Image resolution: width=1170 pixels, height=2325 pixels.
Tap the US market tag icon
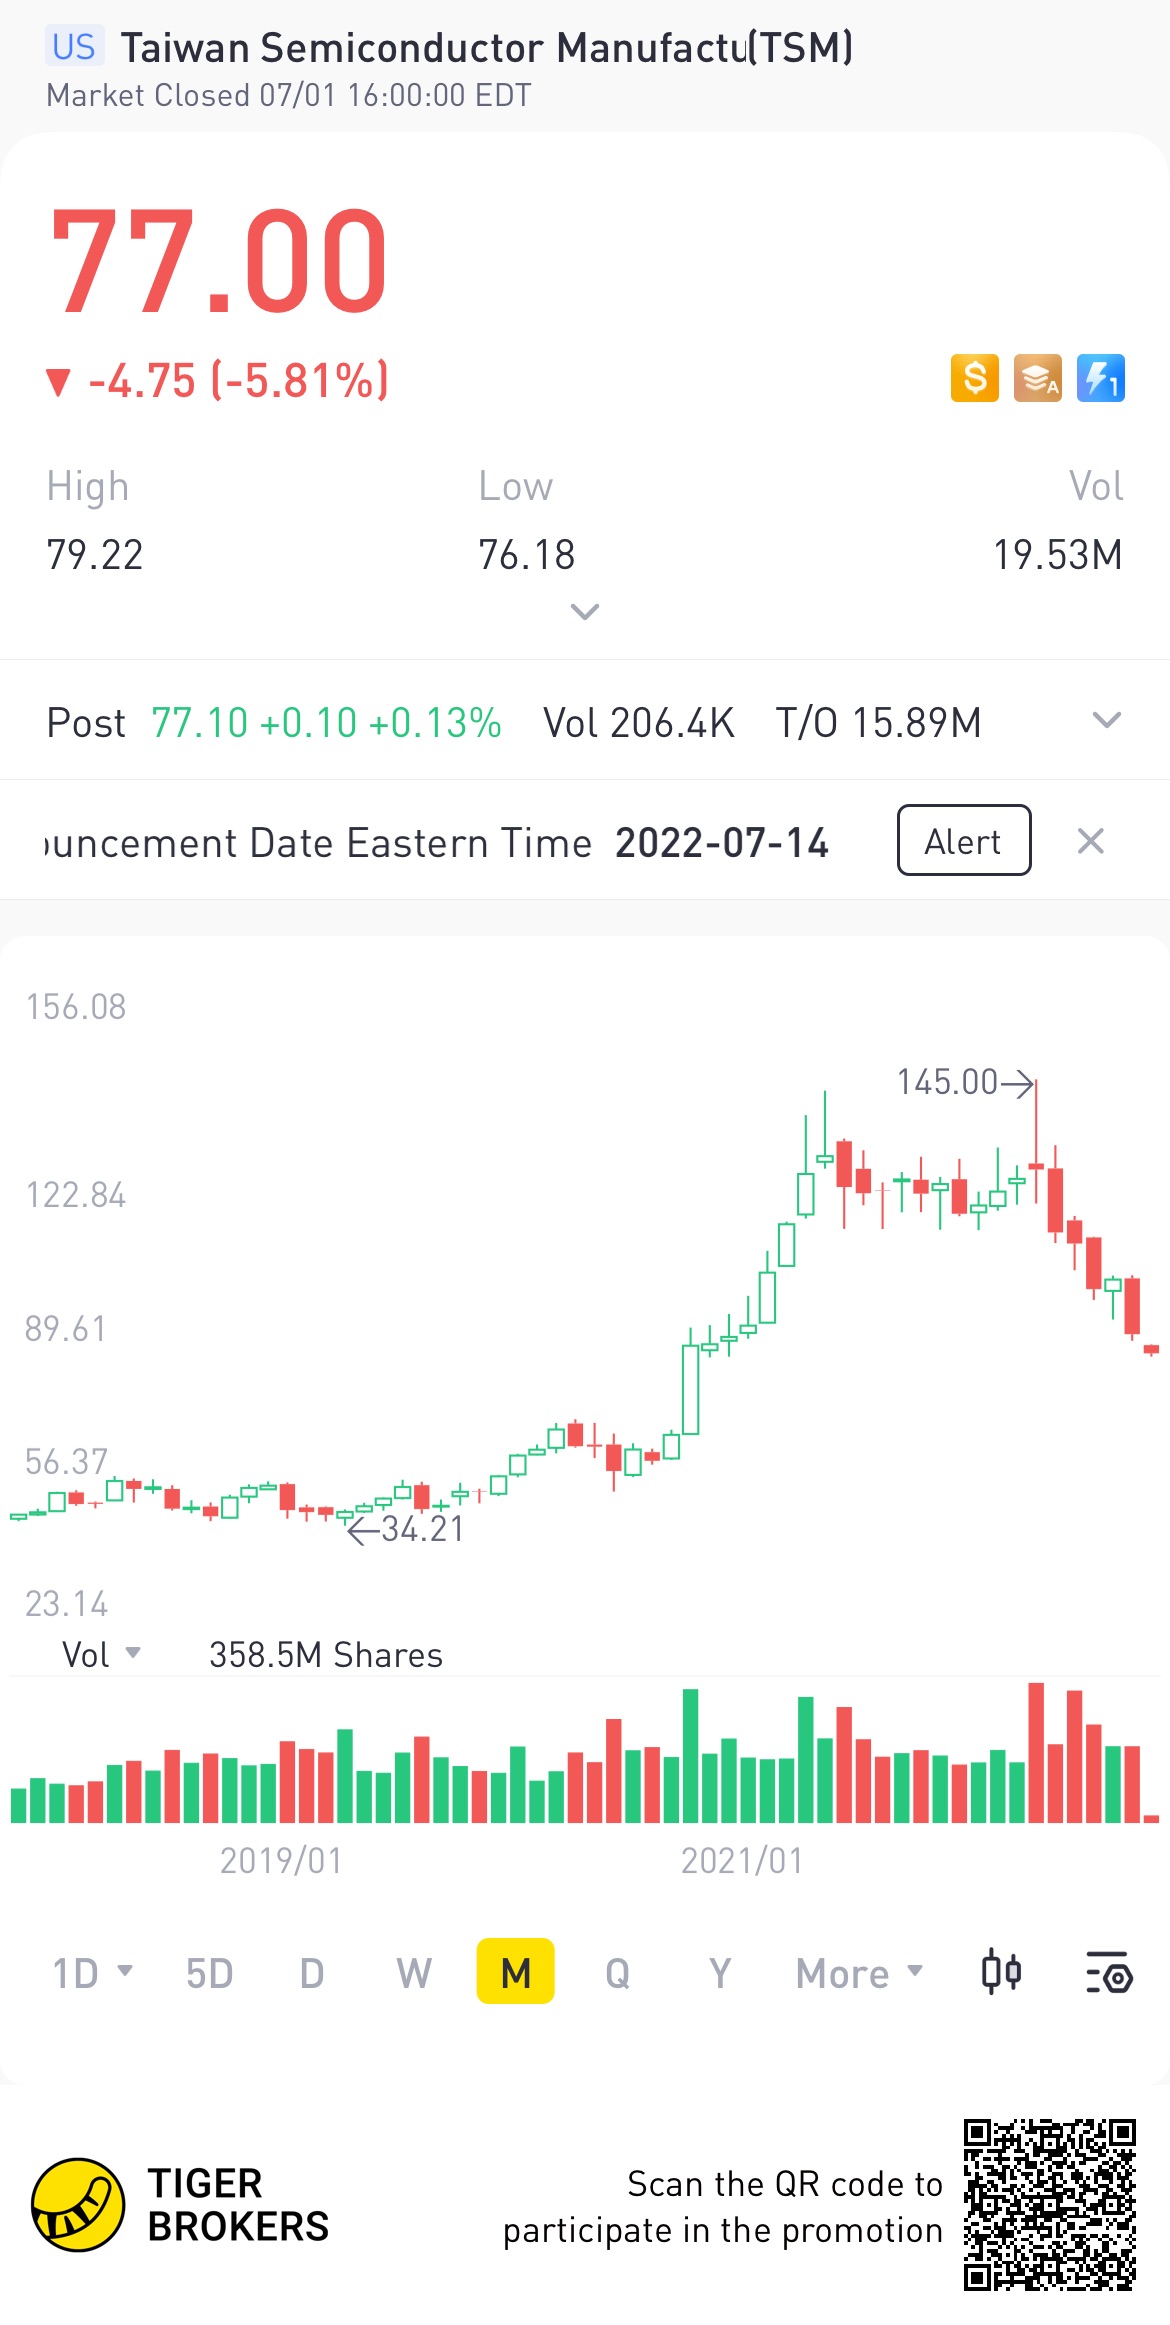[x=73, y=47]
